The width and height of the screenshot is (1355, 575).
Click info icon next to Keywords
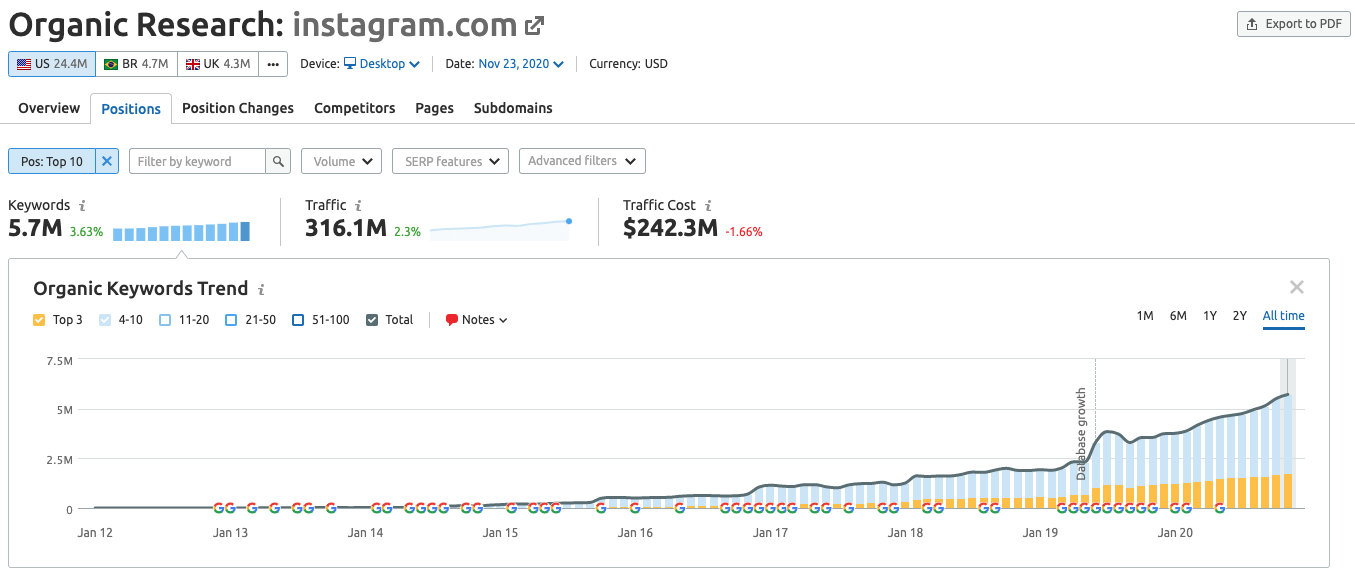point(82,205)
